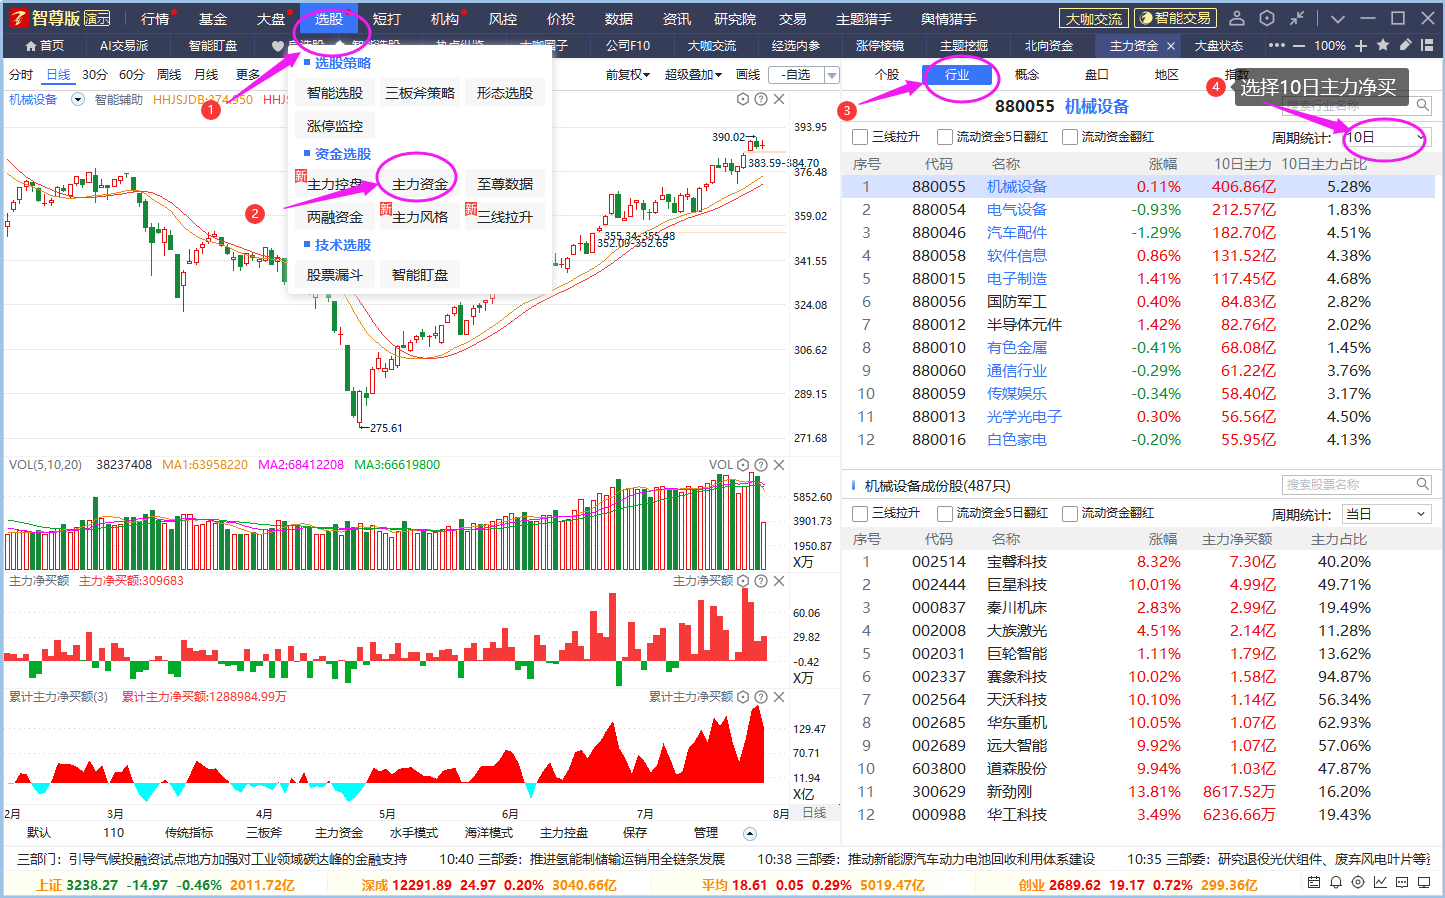1445x898 pixels.
Task: Switch to the 概念 tab
Action: click(1027, 75)
